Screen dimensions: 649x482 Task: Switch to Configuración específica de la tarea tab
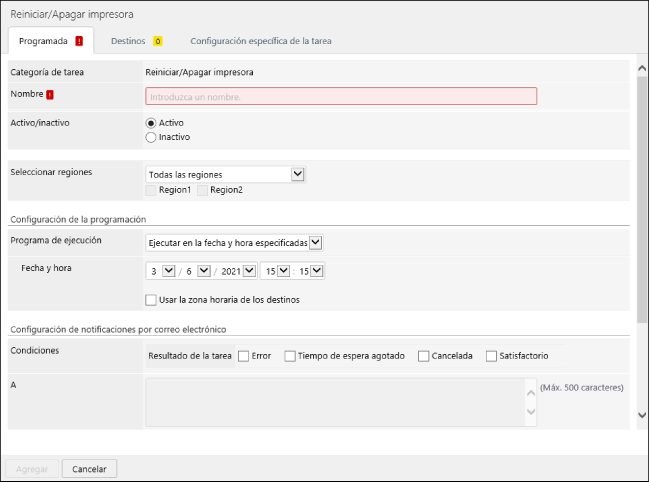(x=261, y=41)
